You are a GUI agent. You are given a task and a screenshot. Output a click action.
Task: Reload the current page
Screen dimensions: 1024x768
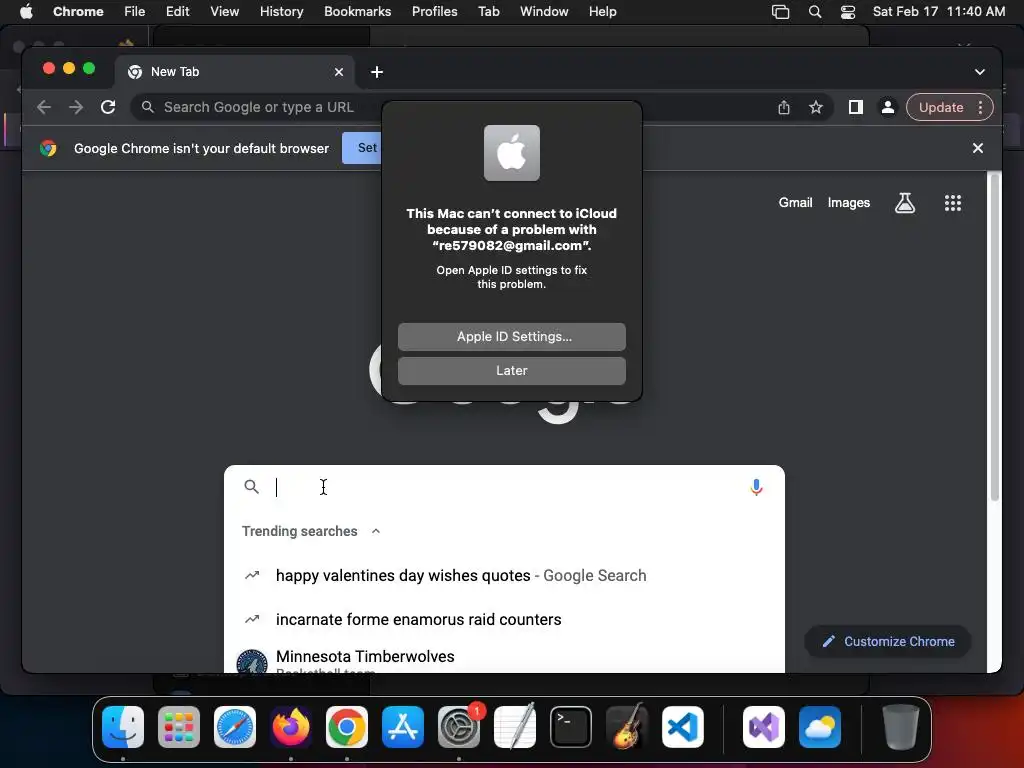(x=108, y=107)
